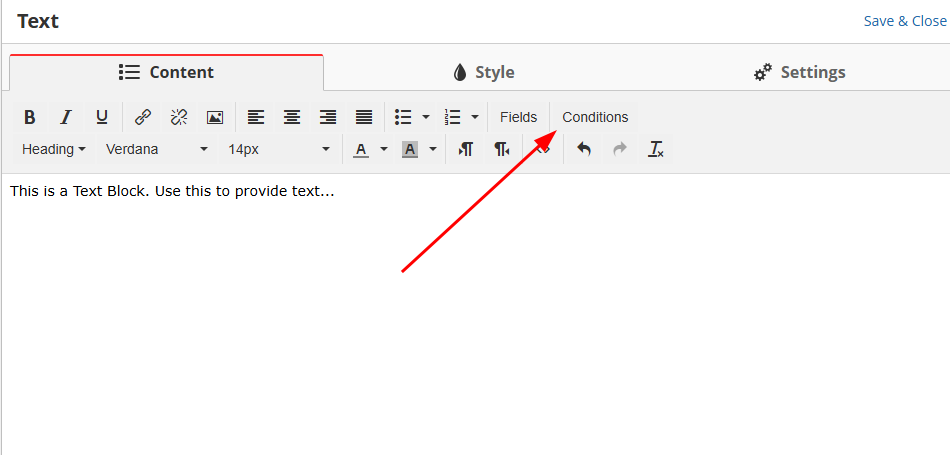This screenshot has height=455, width=950.
Task: Toggle underline formatting
Action: pos(102,117)
